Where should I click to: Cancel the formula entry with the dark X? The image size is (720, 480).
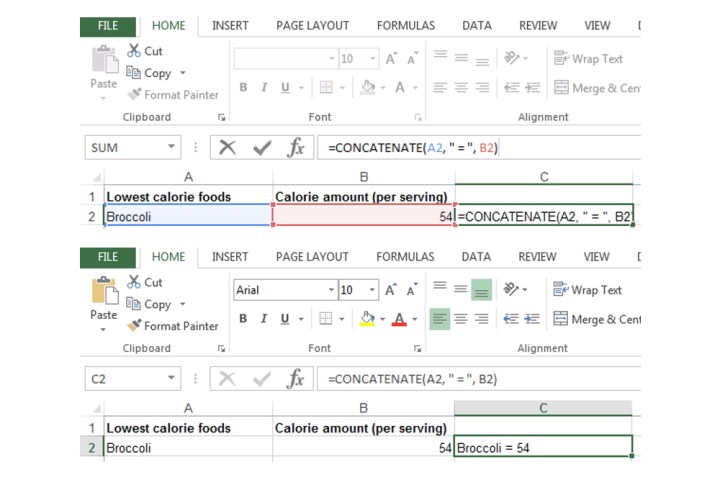pos(228,148)
